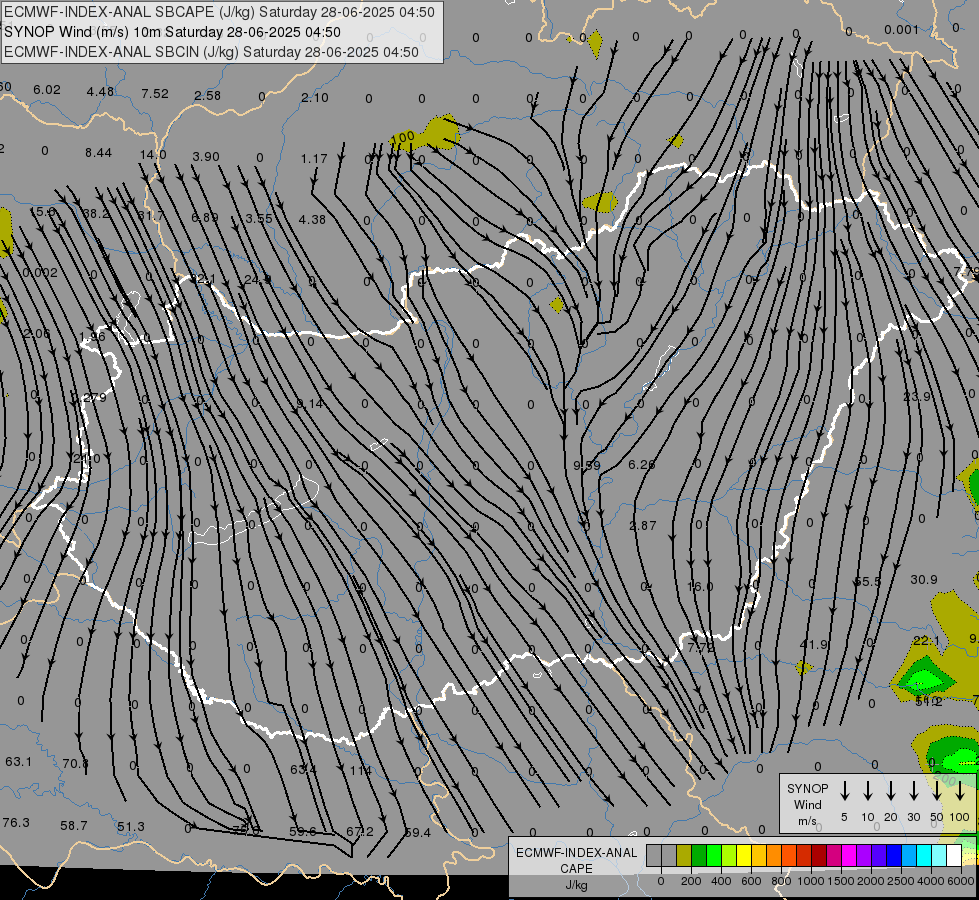Pick the dark red CAPE legend swatch
Image resolution: width=979 pixels, height=900 pixels.
click(819, 856)
